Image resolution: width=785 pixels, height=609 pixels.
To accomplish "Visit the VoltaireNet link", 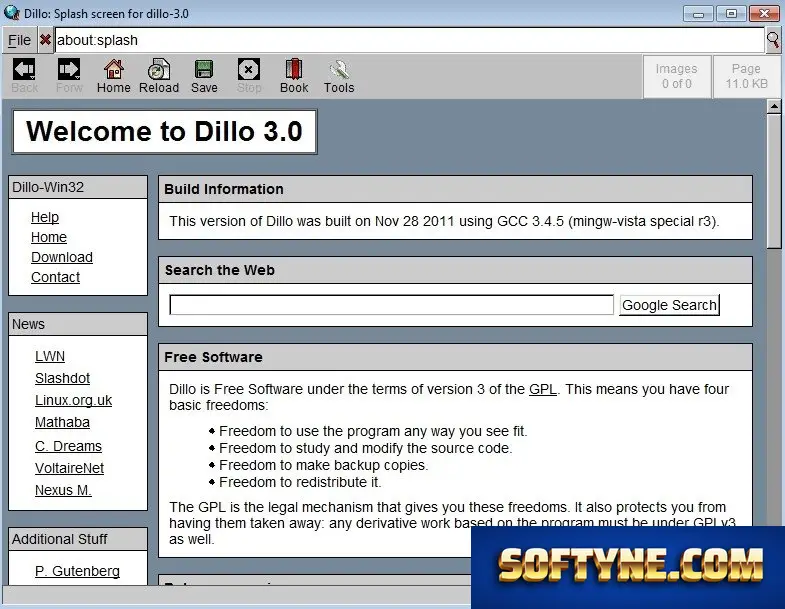I will pos(70,468).
